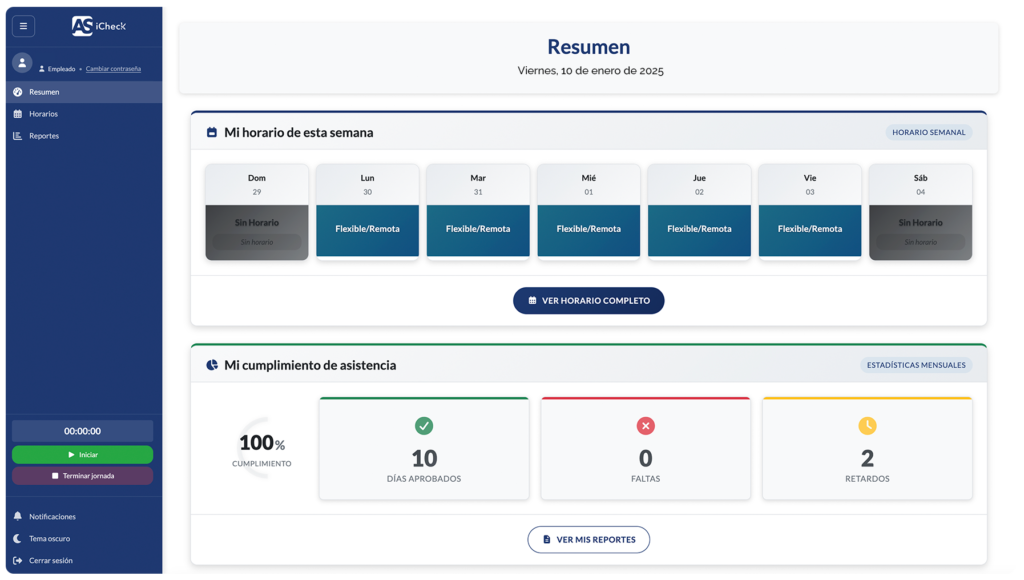
Task: Toggle Tema oscuro dark mode
Action: pos(49,538)
